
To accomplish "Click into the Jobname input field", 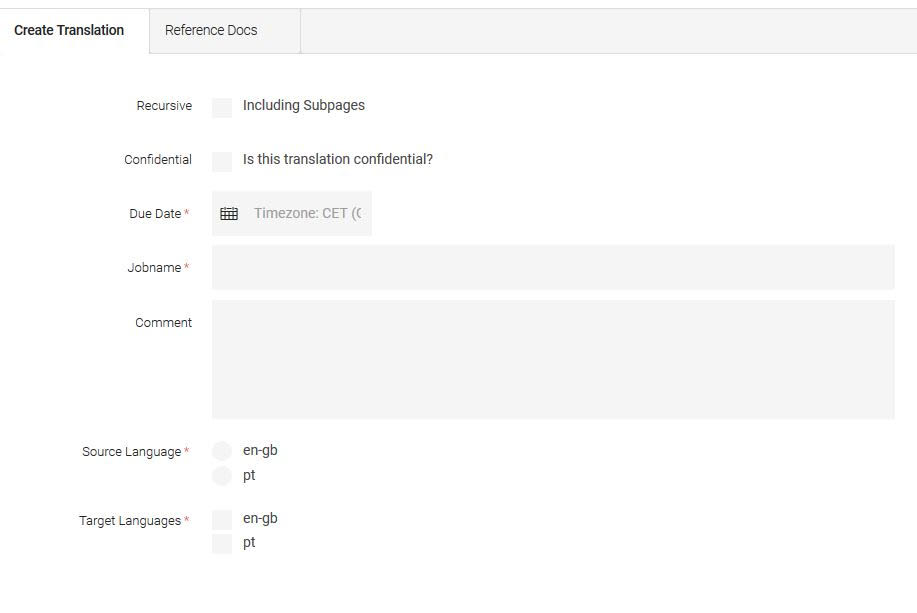I will (553, 268).
